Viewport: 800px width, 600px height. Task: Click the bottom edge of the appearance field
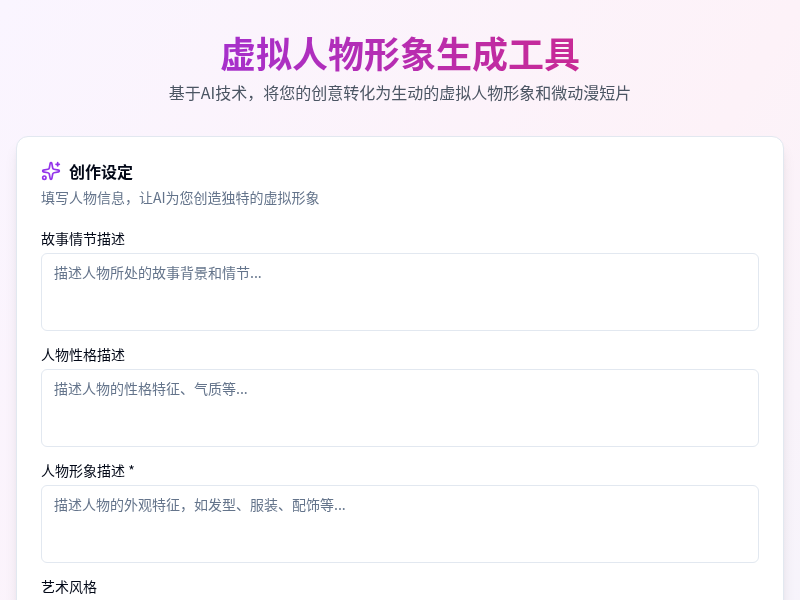coord(400,560)
